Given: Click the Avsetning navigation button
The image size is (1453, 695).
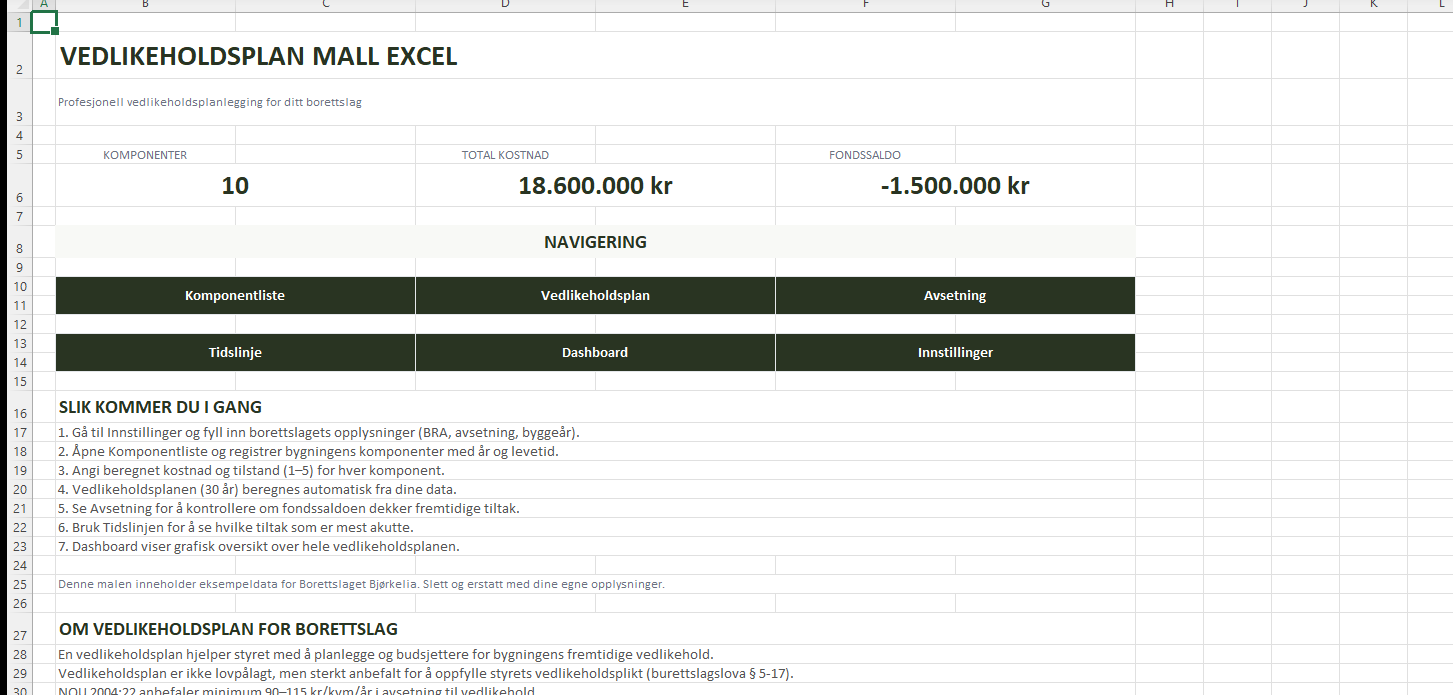Looking at the screenshot, I should tap(955, 296).
